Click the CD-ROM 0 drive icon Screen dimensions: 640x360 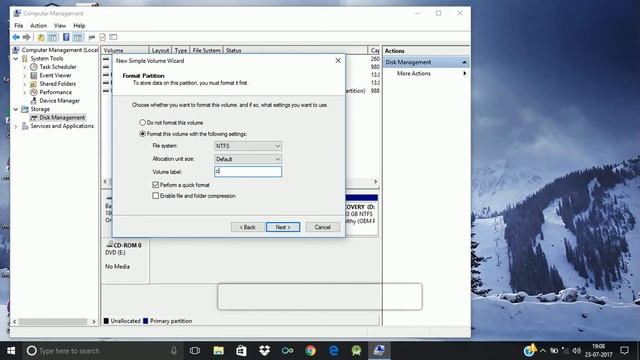pyautogui.click(x=109, y=244)
